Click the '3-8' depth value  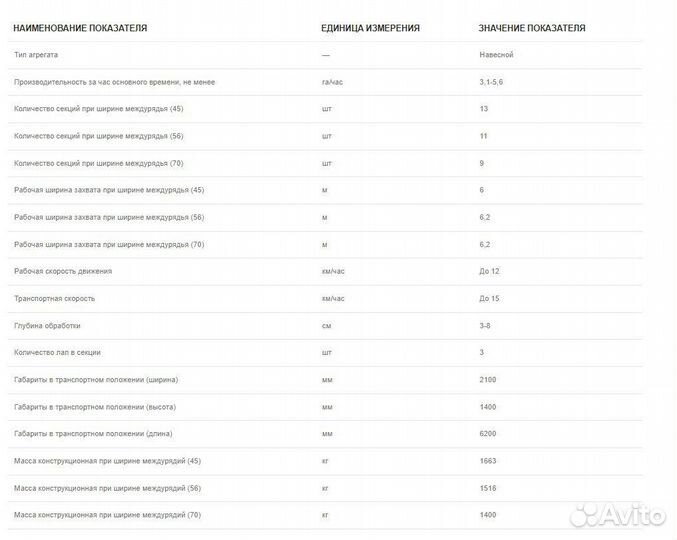(486, 326)
